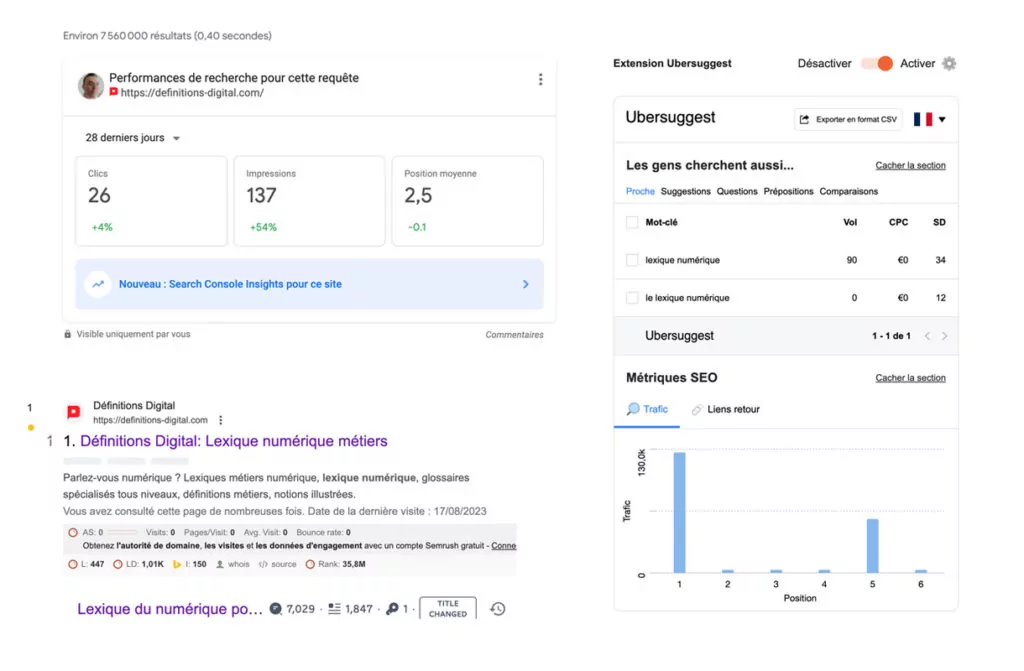
Task: Click the https://definitions-digital.com/ URL in card
Action: point(192,93)
